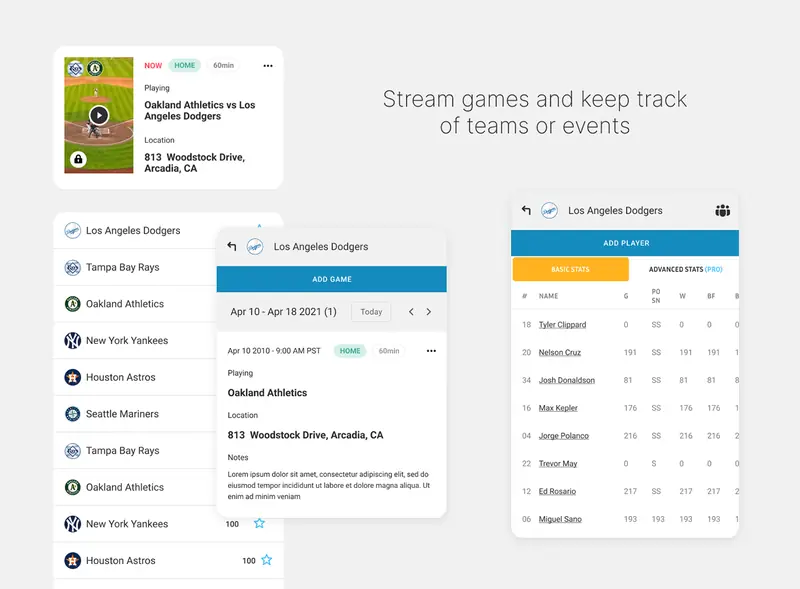Select Seattle Mariners in team list

pos(135,414)
